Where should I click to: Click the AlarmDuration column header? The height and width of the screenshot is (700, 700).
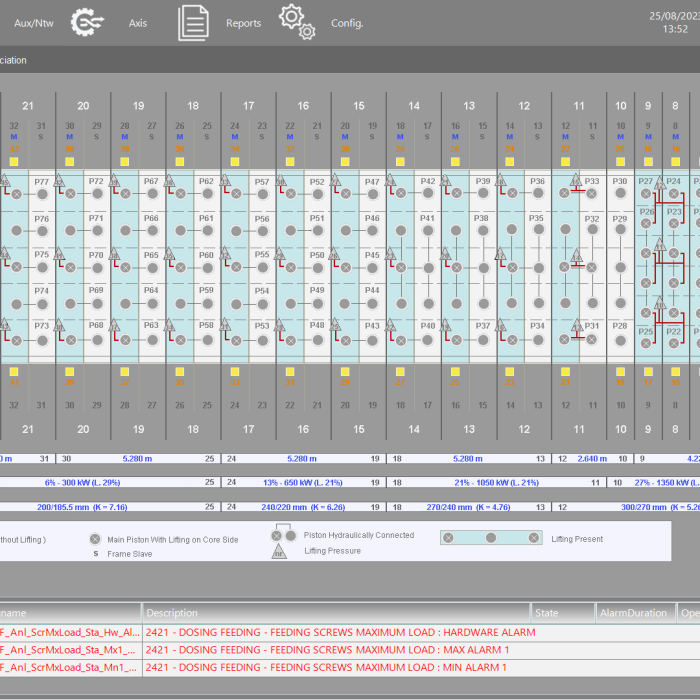pos(633,613)
